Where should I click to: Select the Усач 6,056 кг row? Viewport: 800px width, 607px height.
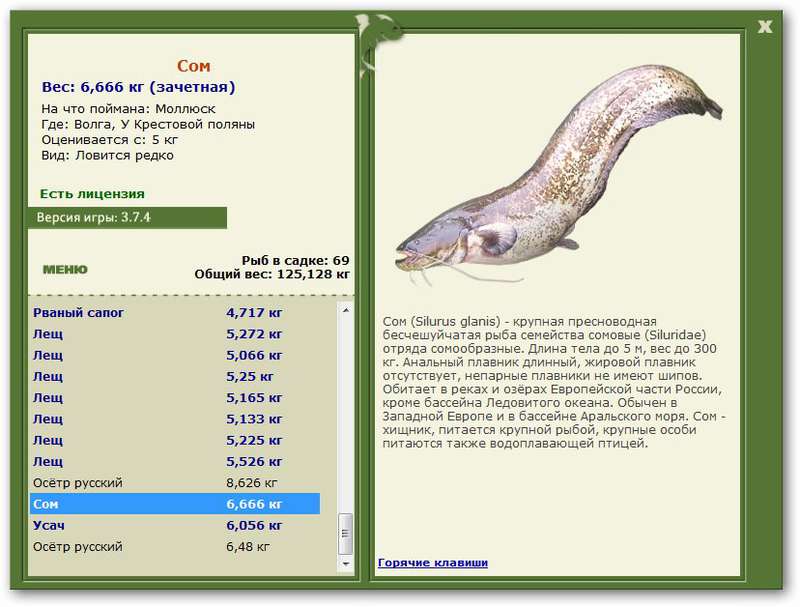[x=175, y=525]
